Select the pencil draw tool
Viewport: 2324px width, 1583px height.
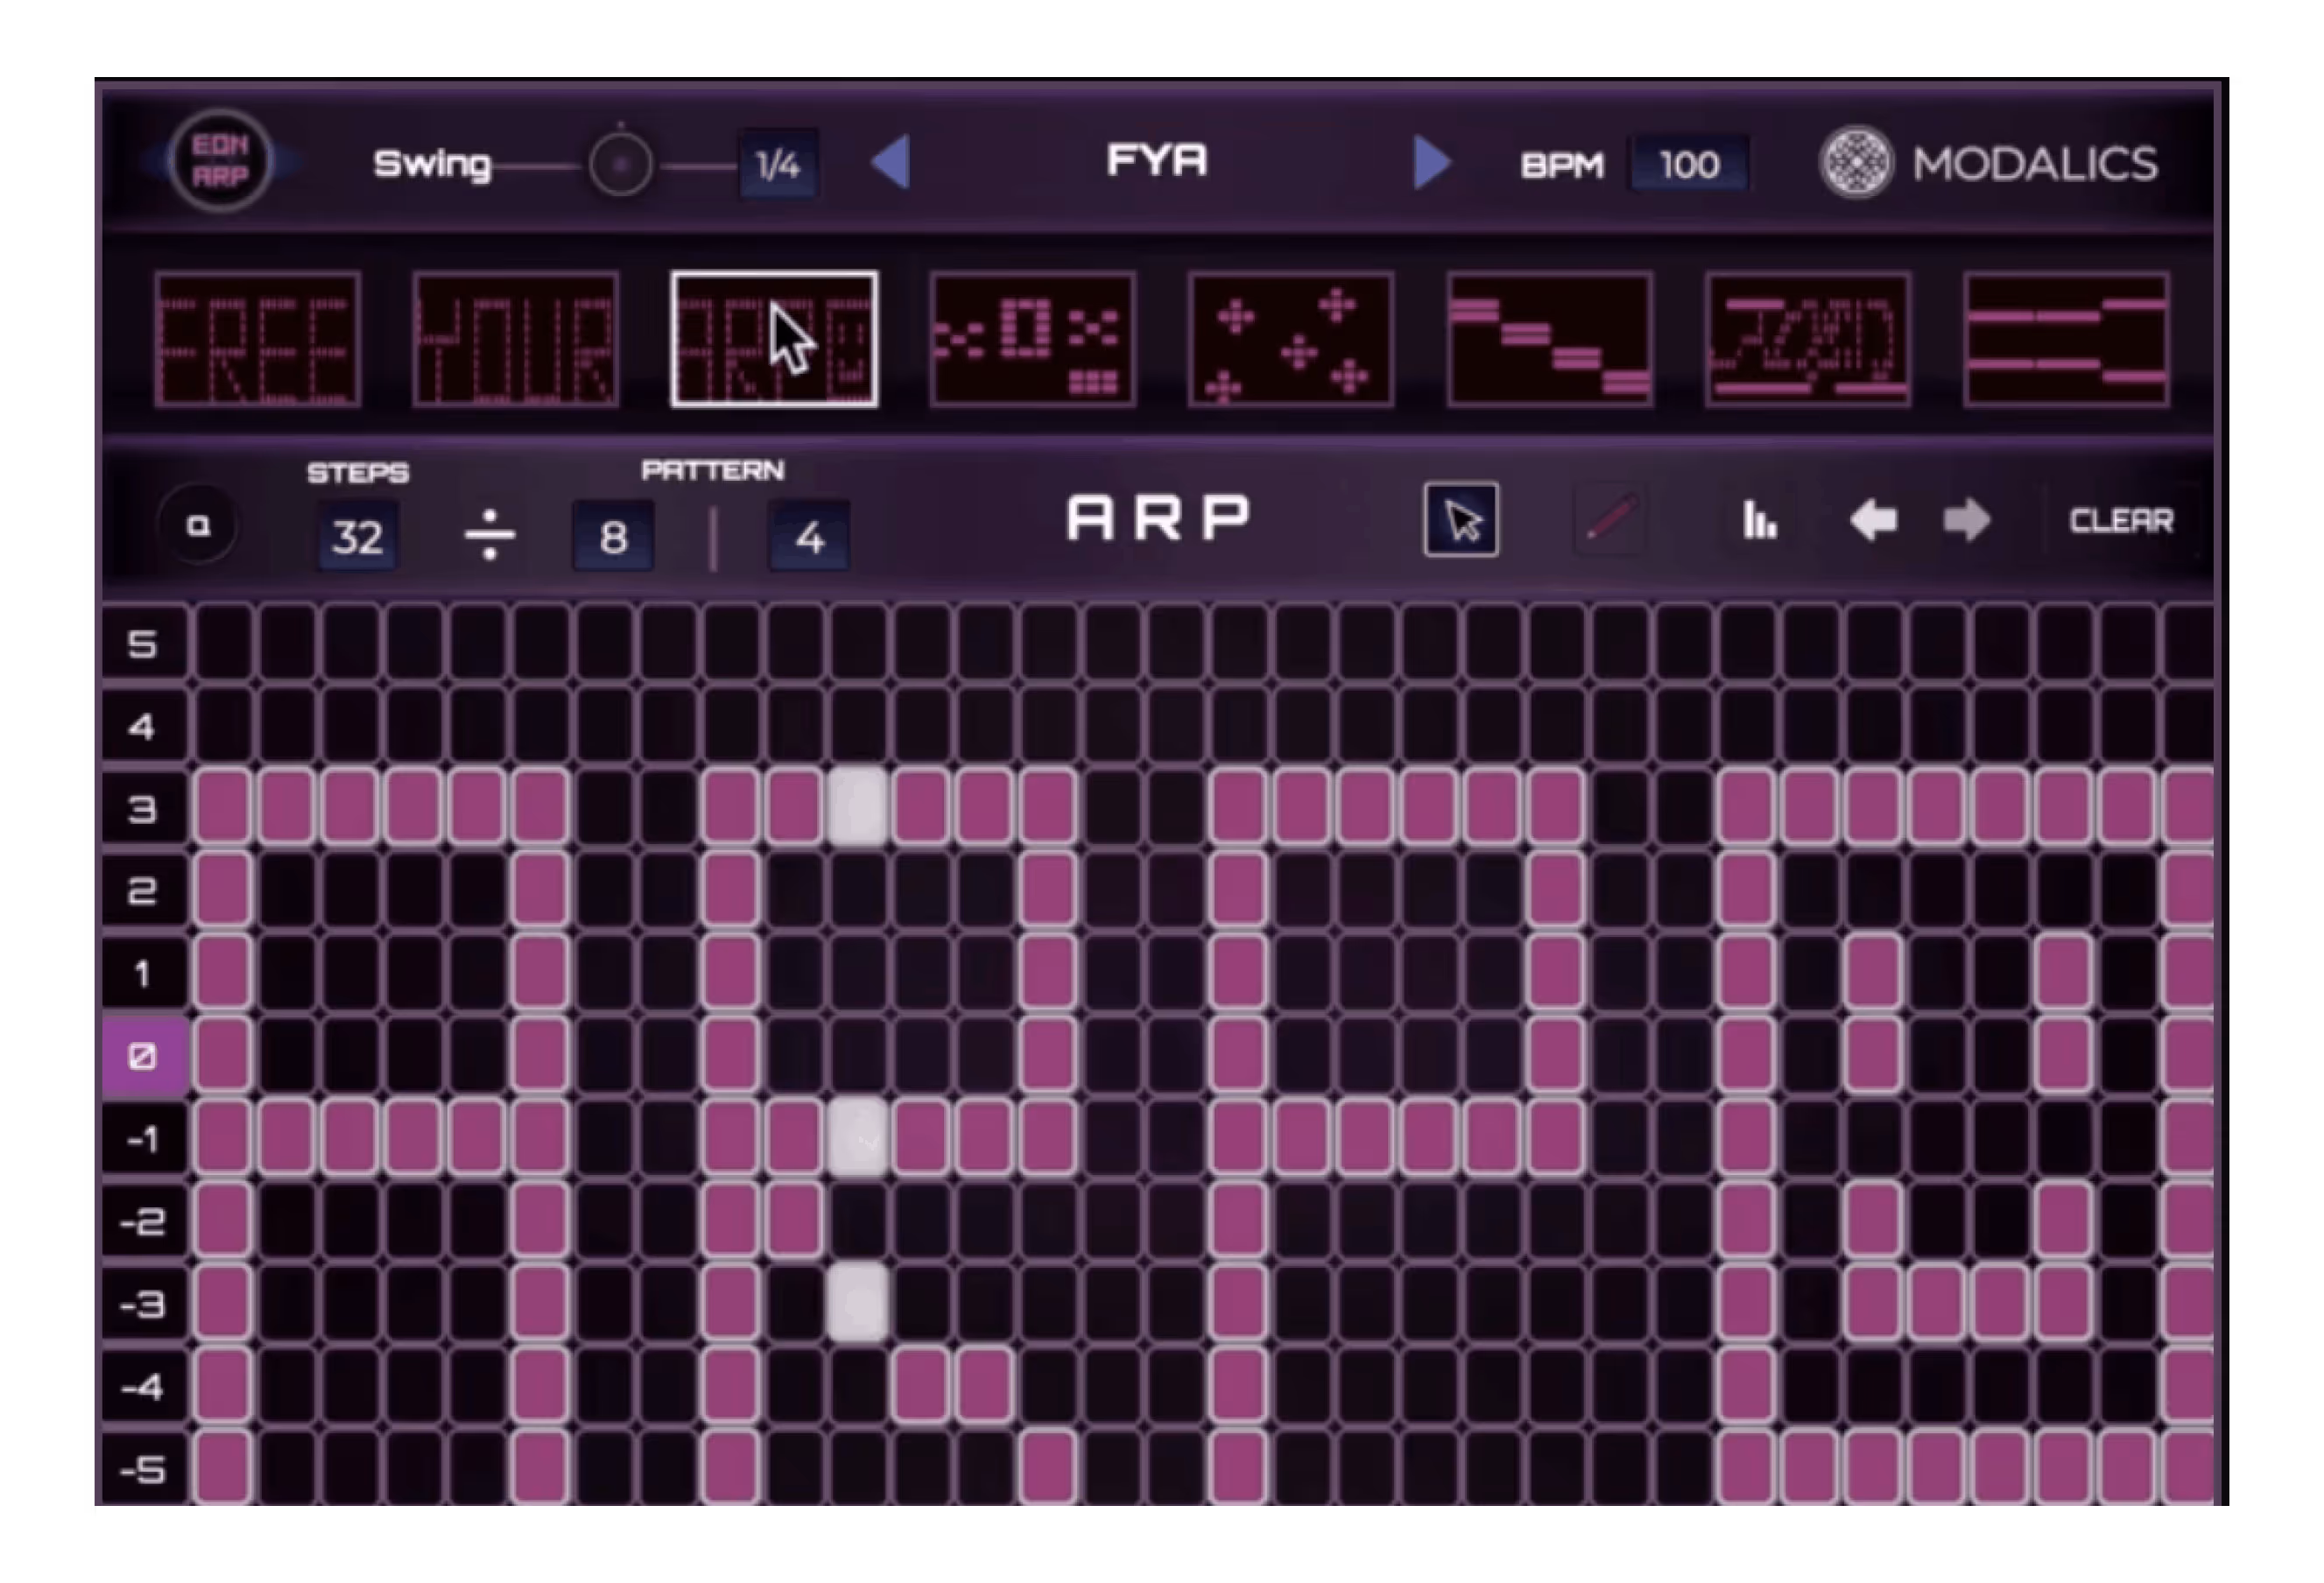tap(1609, 520)
